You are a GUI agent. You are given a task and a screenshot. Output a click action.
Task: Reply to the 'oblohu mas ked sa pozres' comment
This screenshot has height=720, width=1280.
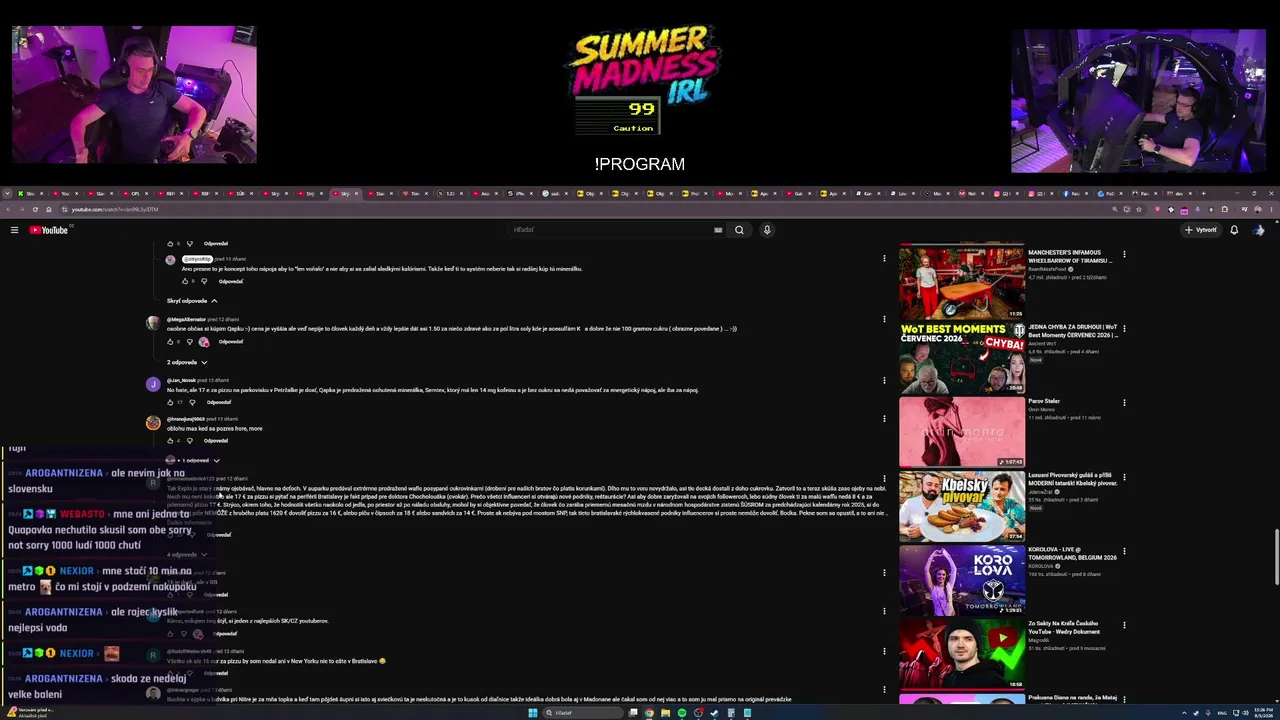pos(216,440)
